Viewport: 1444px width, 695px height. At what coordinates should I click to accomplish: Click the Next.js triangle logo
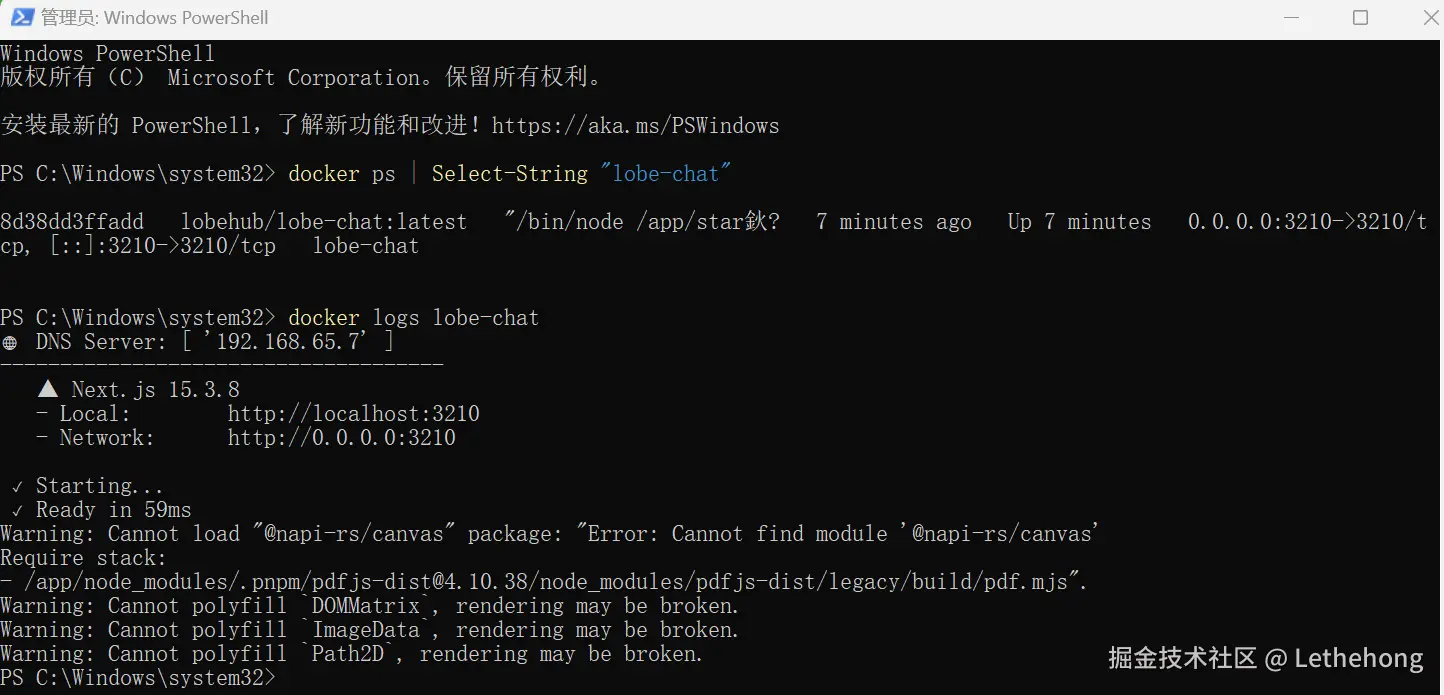tap(48, 390)
